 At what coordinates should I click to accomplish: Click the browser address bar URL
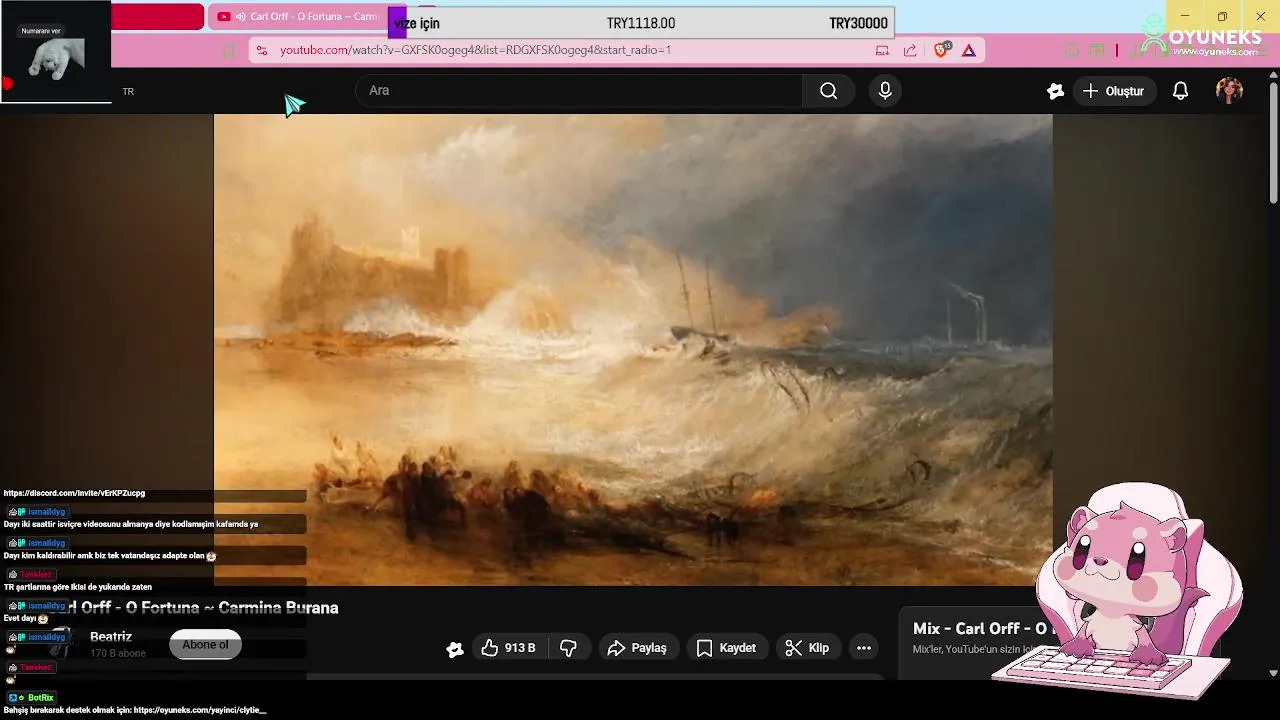(475, 50)
